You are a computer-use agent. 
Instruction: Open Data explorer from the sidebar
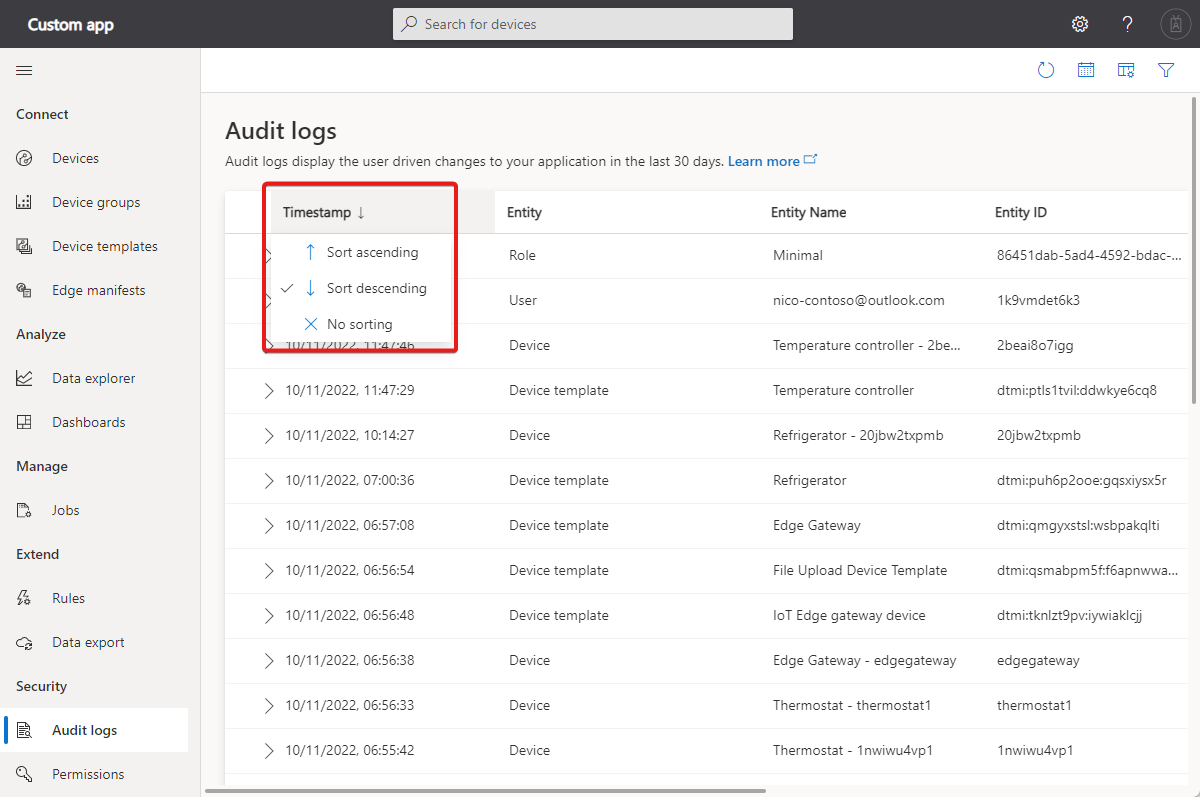click(x=93, y=378)
